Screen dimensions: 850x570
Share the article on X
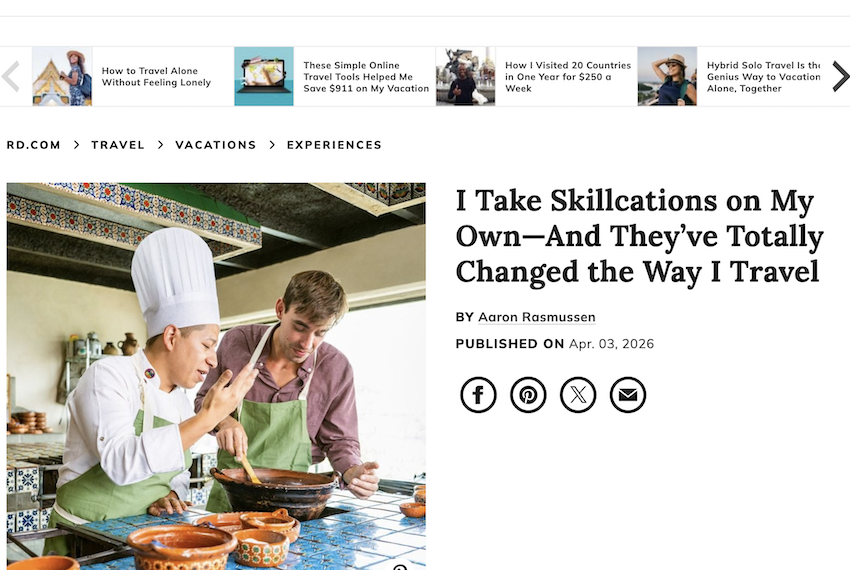coord(578,395)
